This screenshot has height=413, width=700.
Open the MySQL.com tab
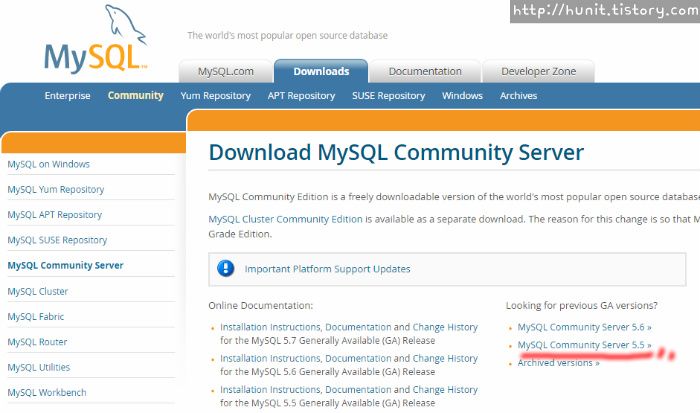(225, 71)
